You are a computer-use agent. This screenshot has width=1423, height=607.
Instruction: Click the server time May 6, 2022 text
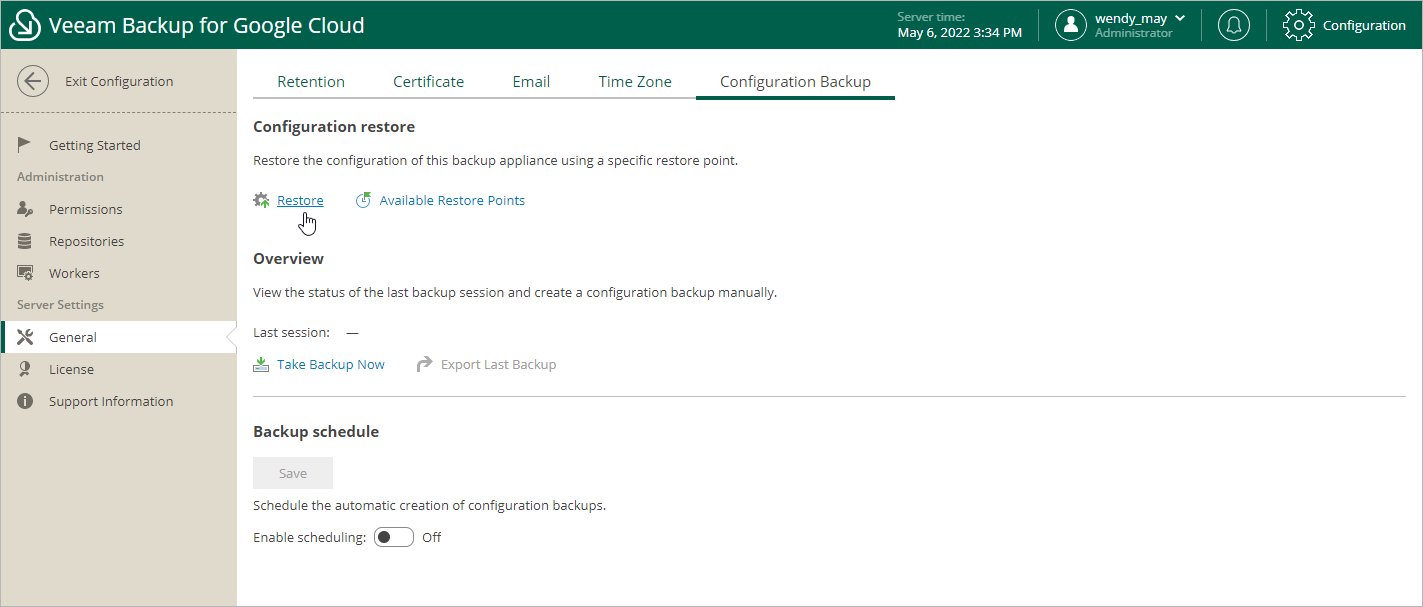(960, 33)
